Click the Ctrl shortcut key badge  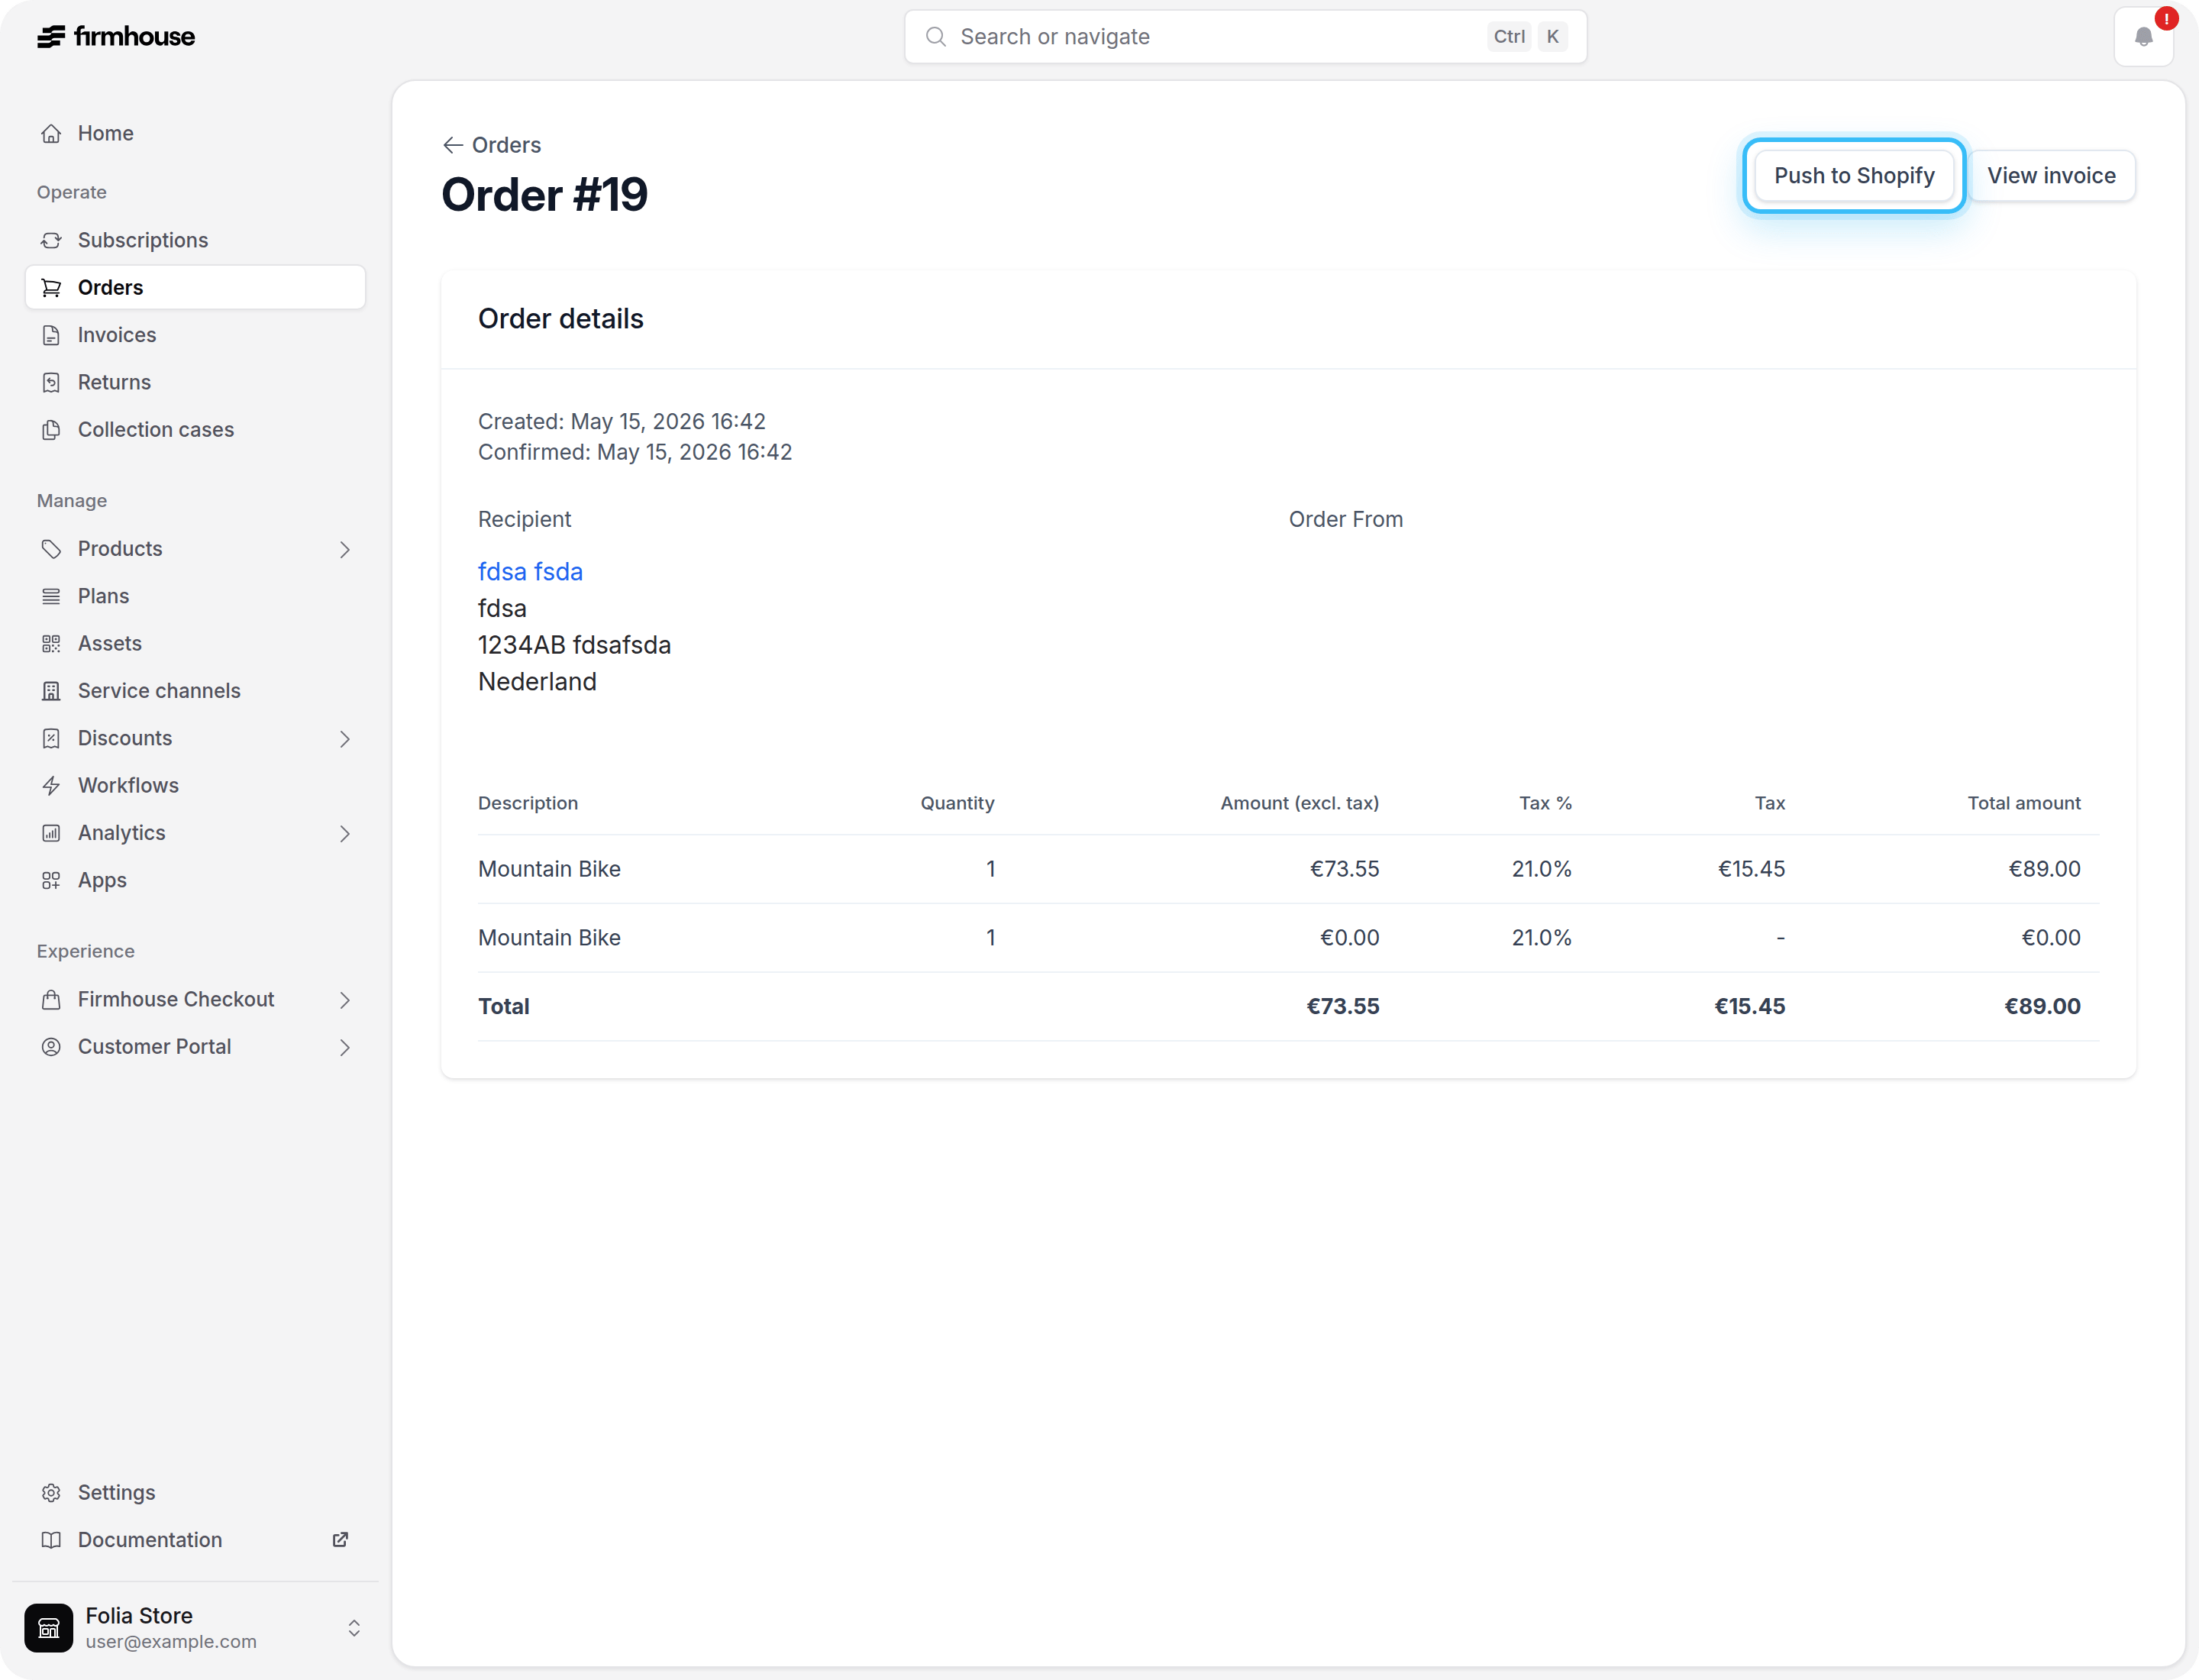tap(1509, 37)
